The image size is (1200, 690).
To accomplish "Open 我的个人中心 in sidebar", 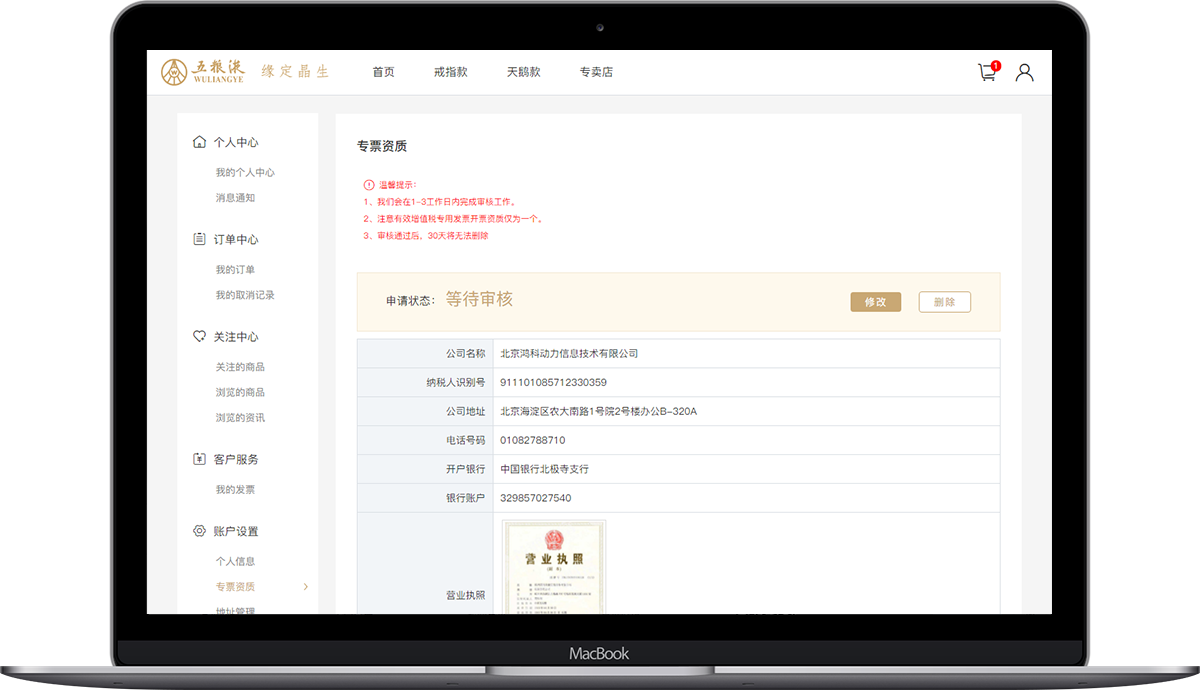I will click(x=245, y=173).
